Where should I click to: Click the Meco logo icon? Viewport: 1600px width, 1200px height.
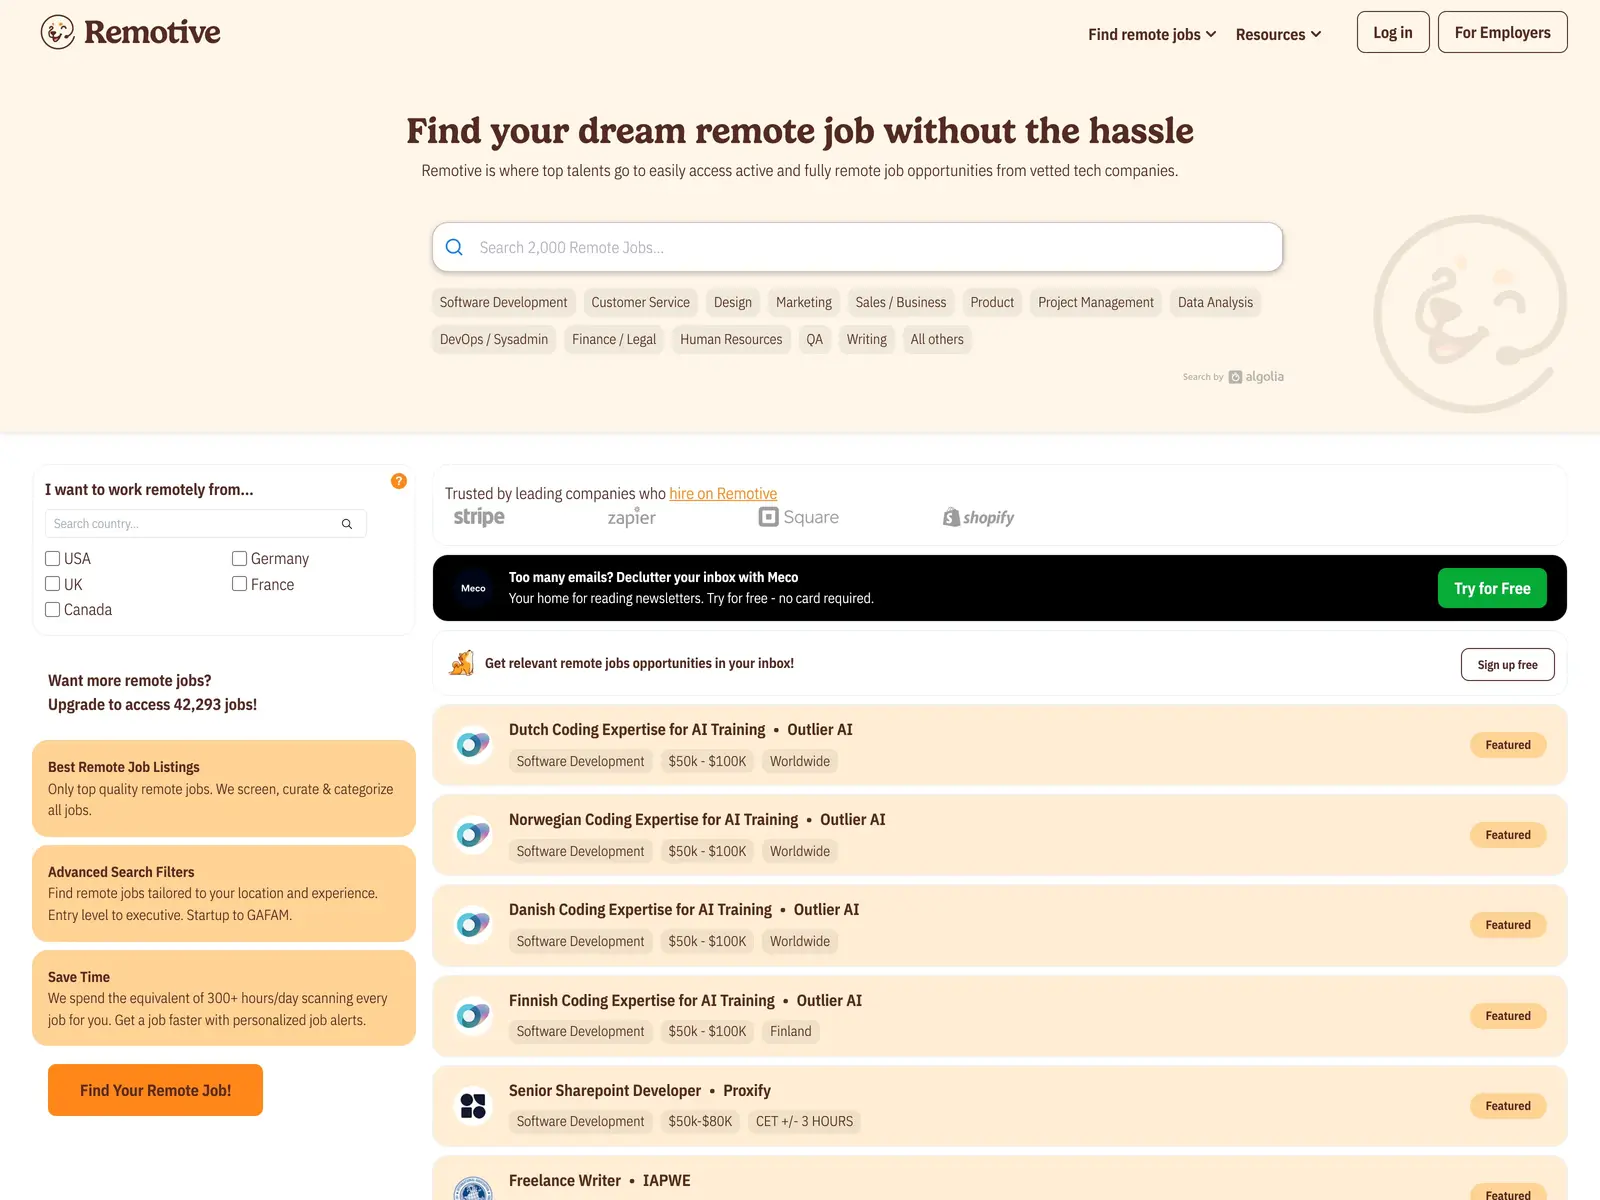(x=473, y=588)
